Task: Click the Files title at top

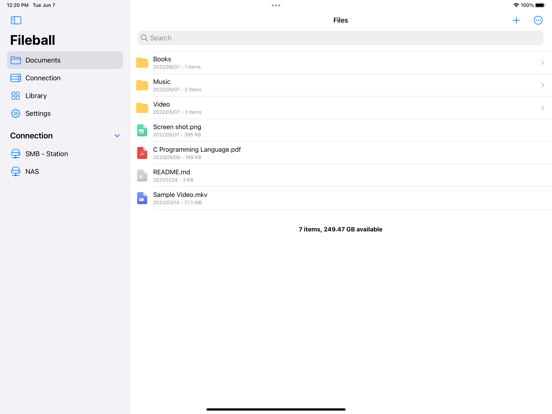Action: (340, 20)
